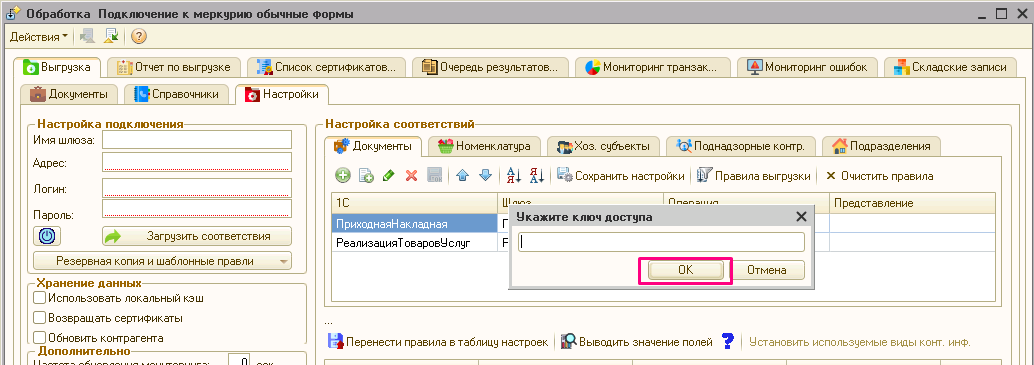This screenshot has height=365, width=1034.
Task: Move row up with blue arrow
Action: [462, 176]
